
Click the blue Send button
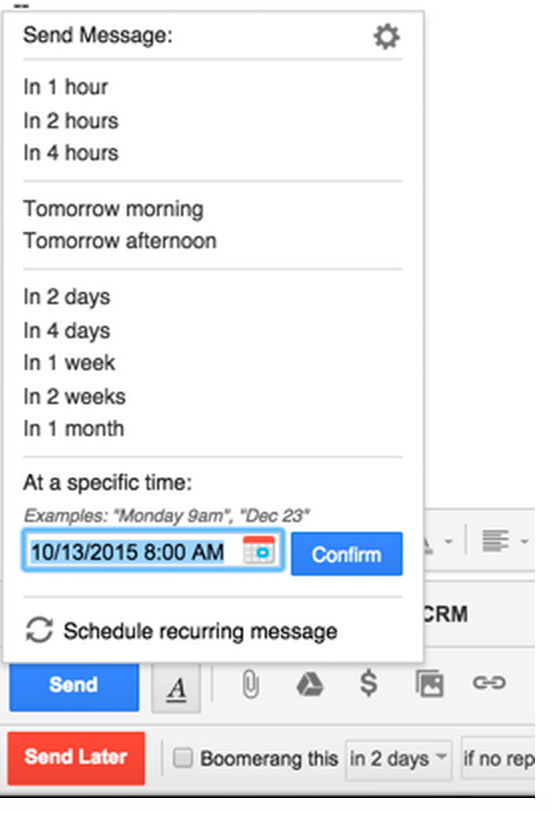pyautogui.click(x=74, y=685)
